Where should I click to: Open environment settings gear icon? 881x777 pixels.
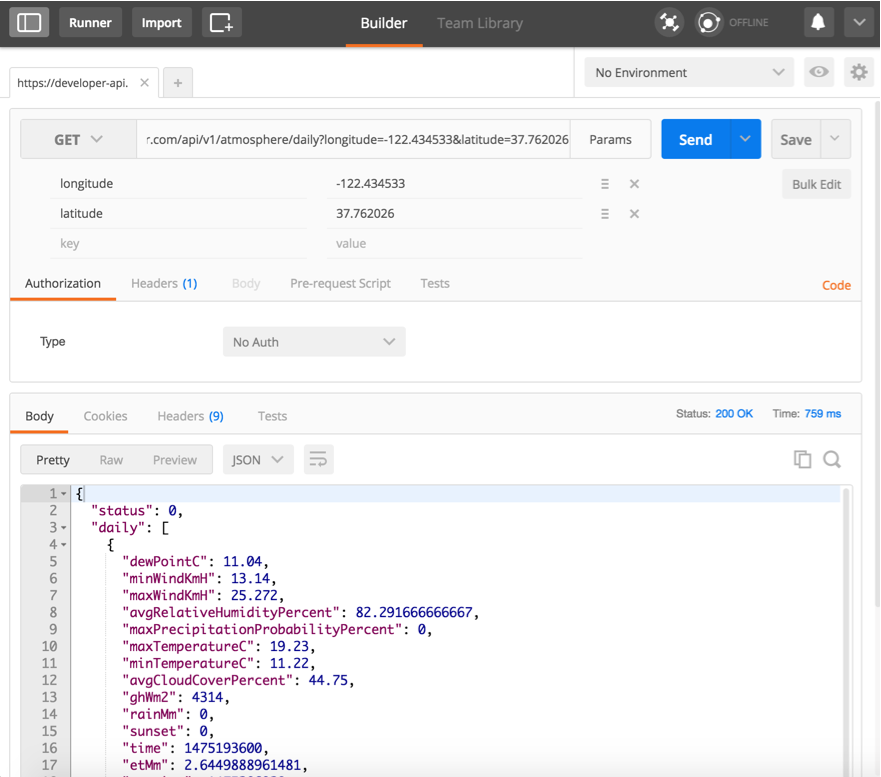(x=858, y=72)
